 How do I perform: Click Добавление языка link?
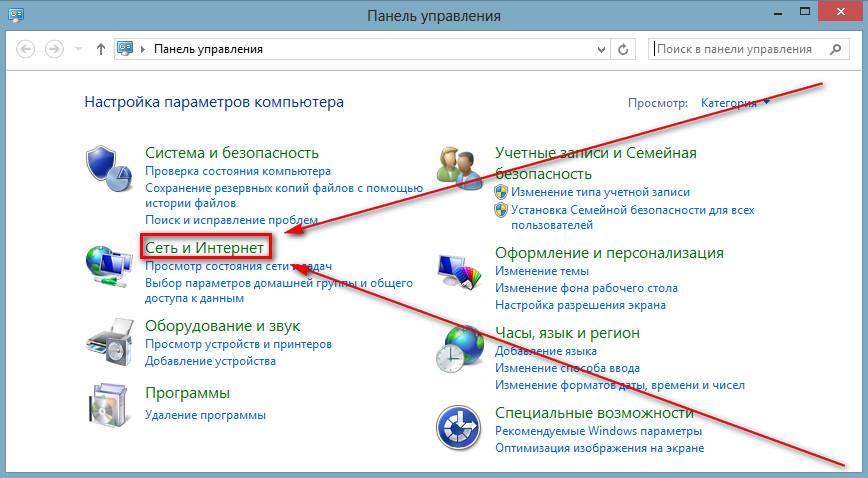[546, 351]
